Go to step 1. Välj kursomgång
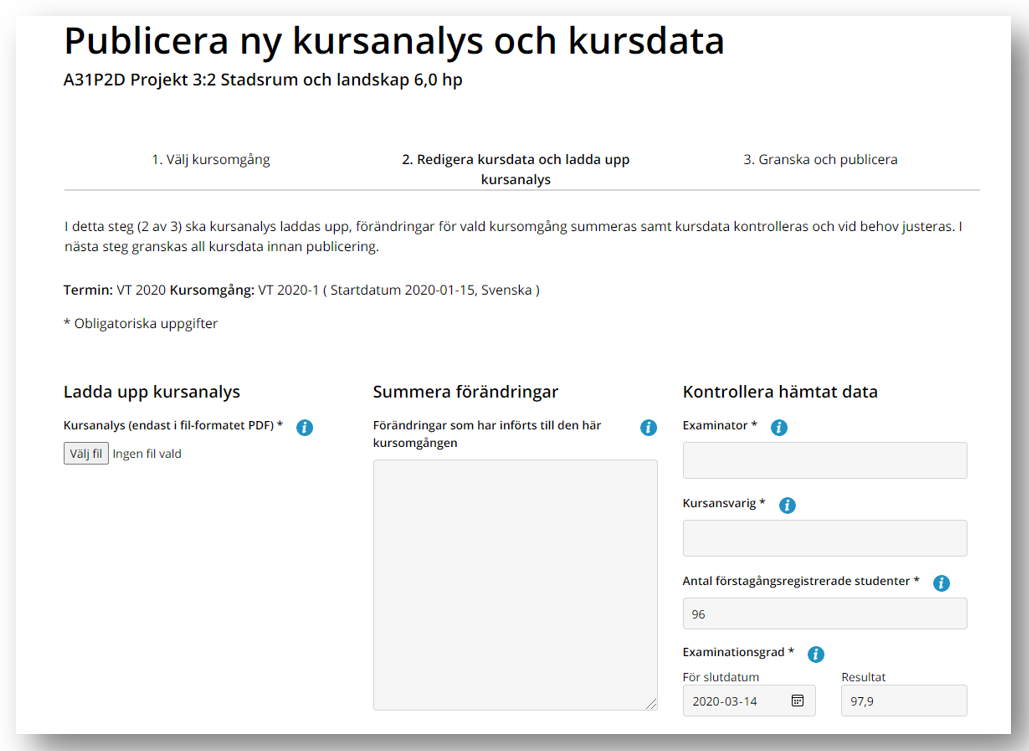The image size is (1029, 751). coord(211,160)
